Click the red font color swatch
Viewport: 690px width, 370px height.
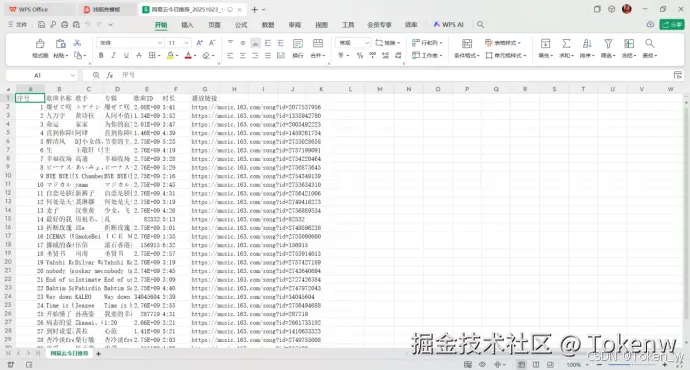coord(188,55)
